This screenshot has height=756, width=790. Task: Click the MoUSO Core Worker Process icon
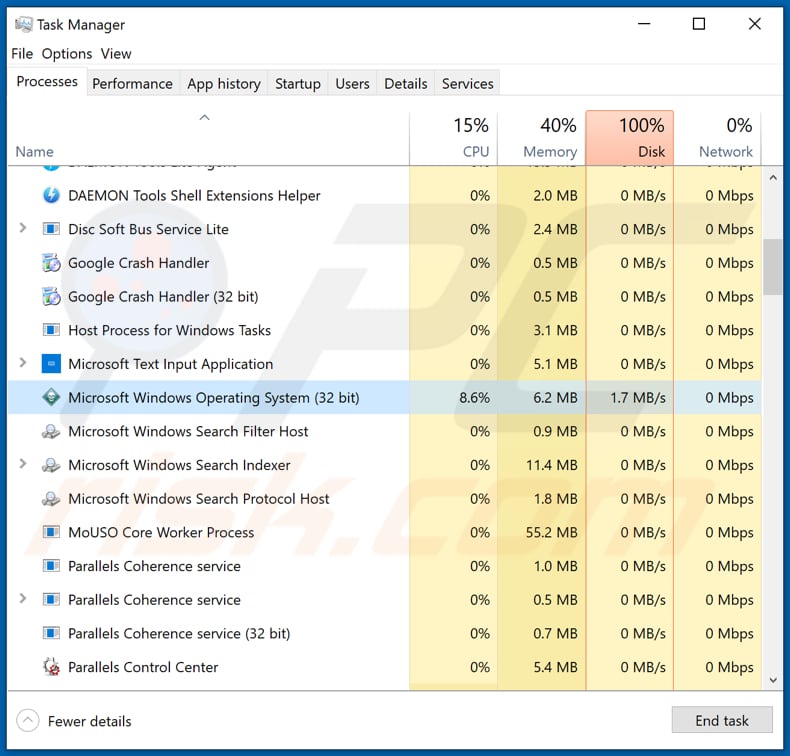(x=51, y=532)
